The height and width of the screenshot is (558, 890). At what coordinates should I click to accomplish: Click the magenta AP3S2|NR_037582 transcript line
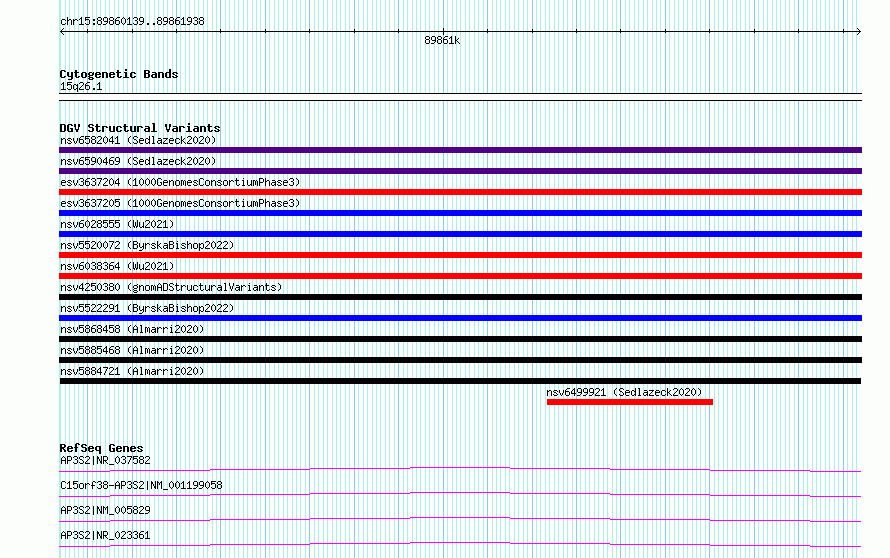(460, 469)
